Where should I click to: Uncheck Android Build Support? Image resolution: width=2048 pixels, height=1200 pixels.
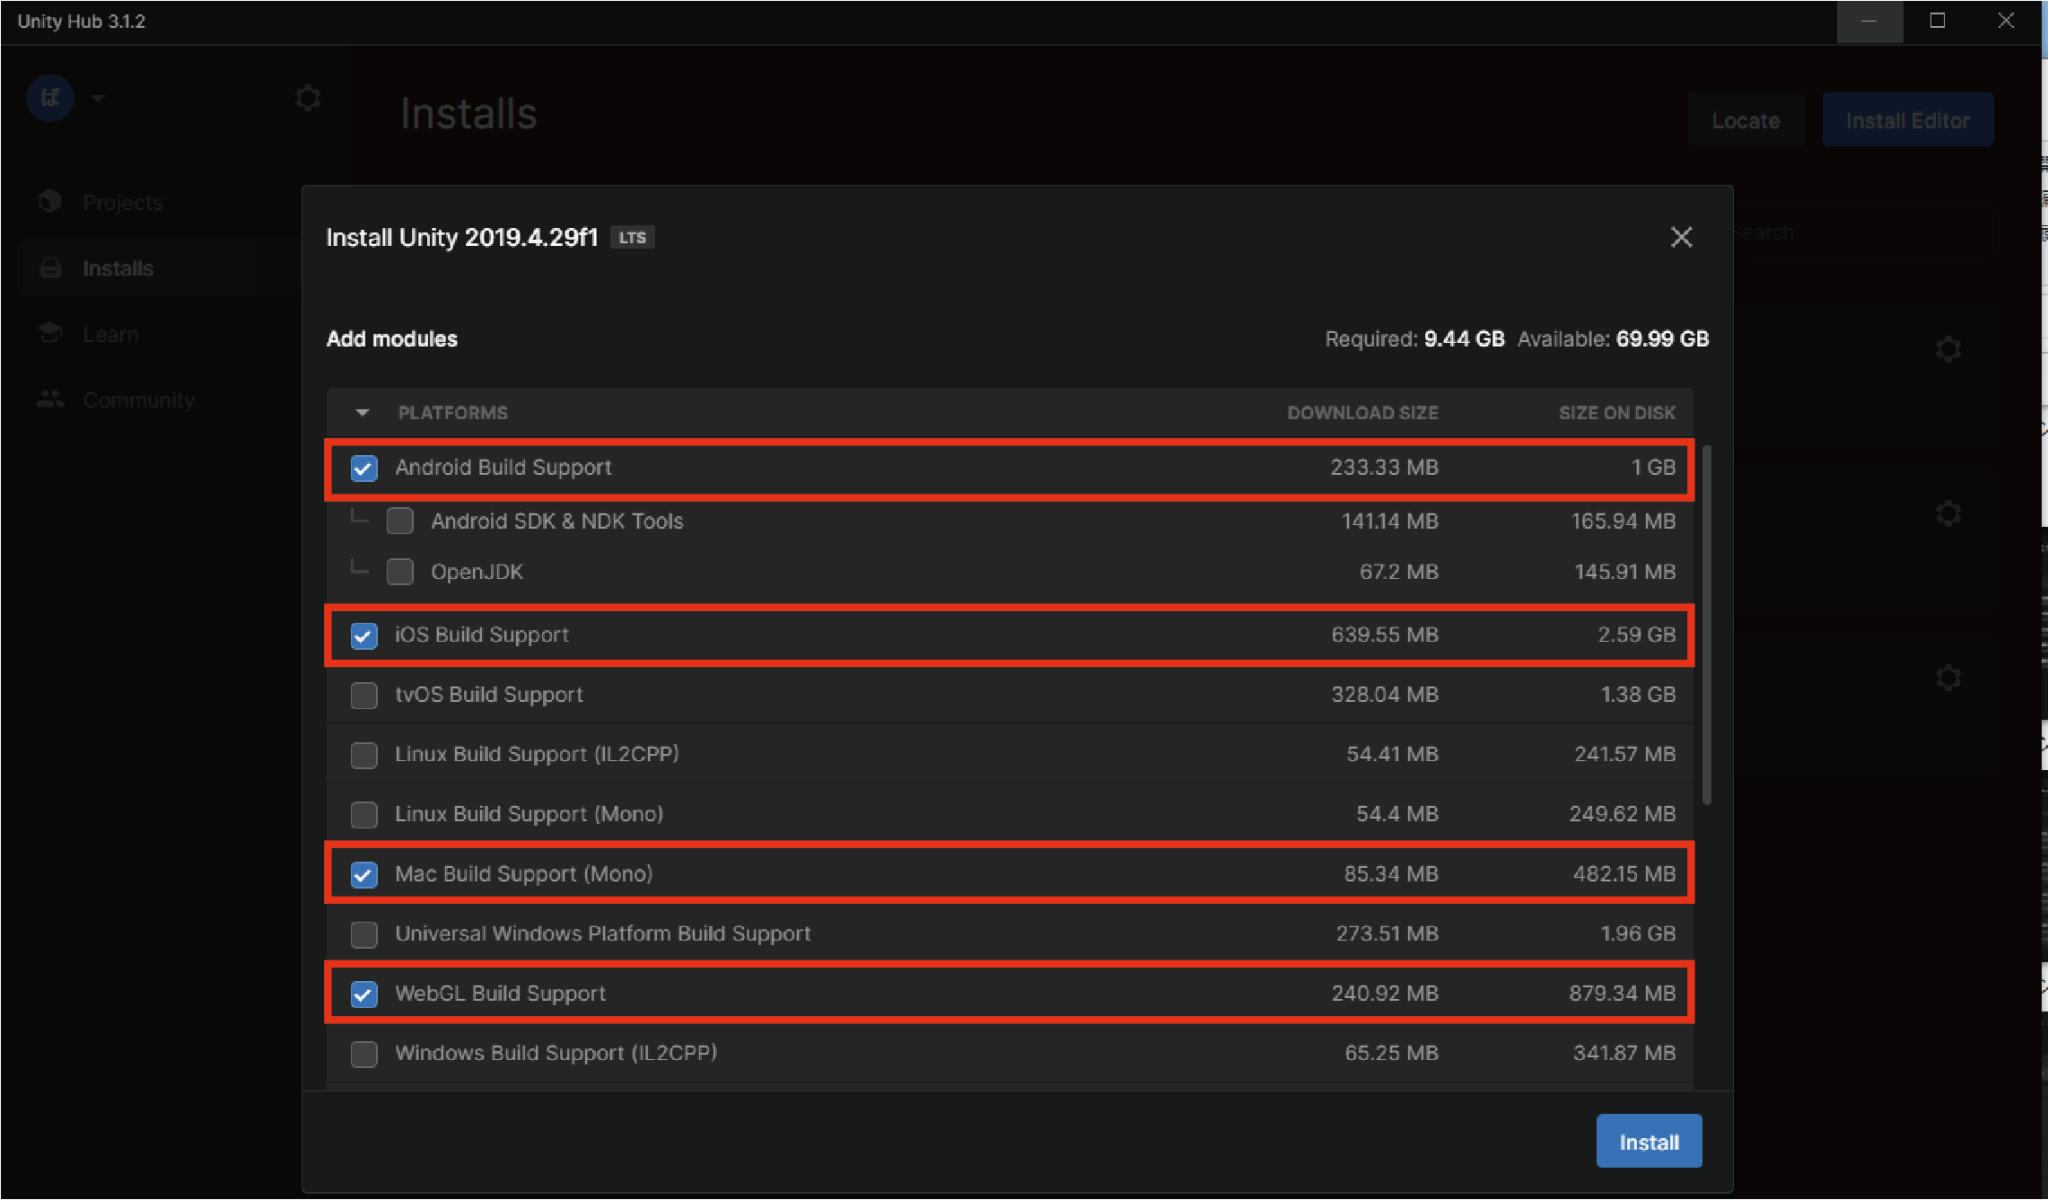pyautogui.click(x=364, y=468)
